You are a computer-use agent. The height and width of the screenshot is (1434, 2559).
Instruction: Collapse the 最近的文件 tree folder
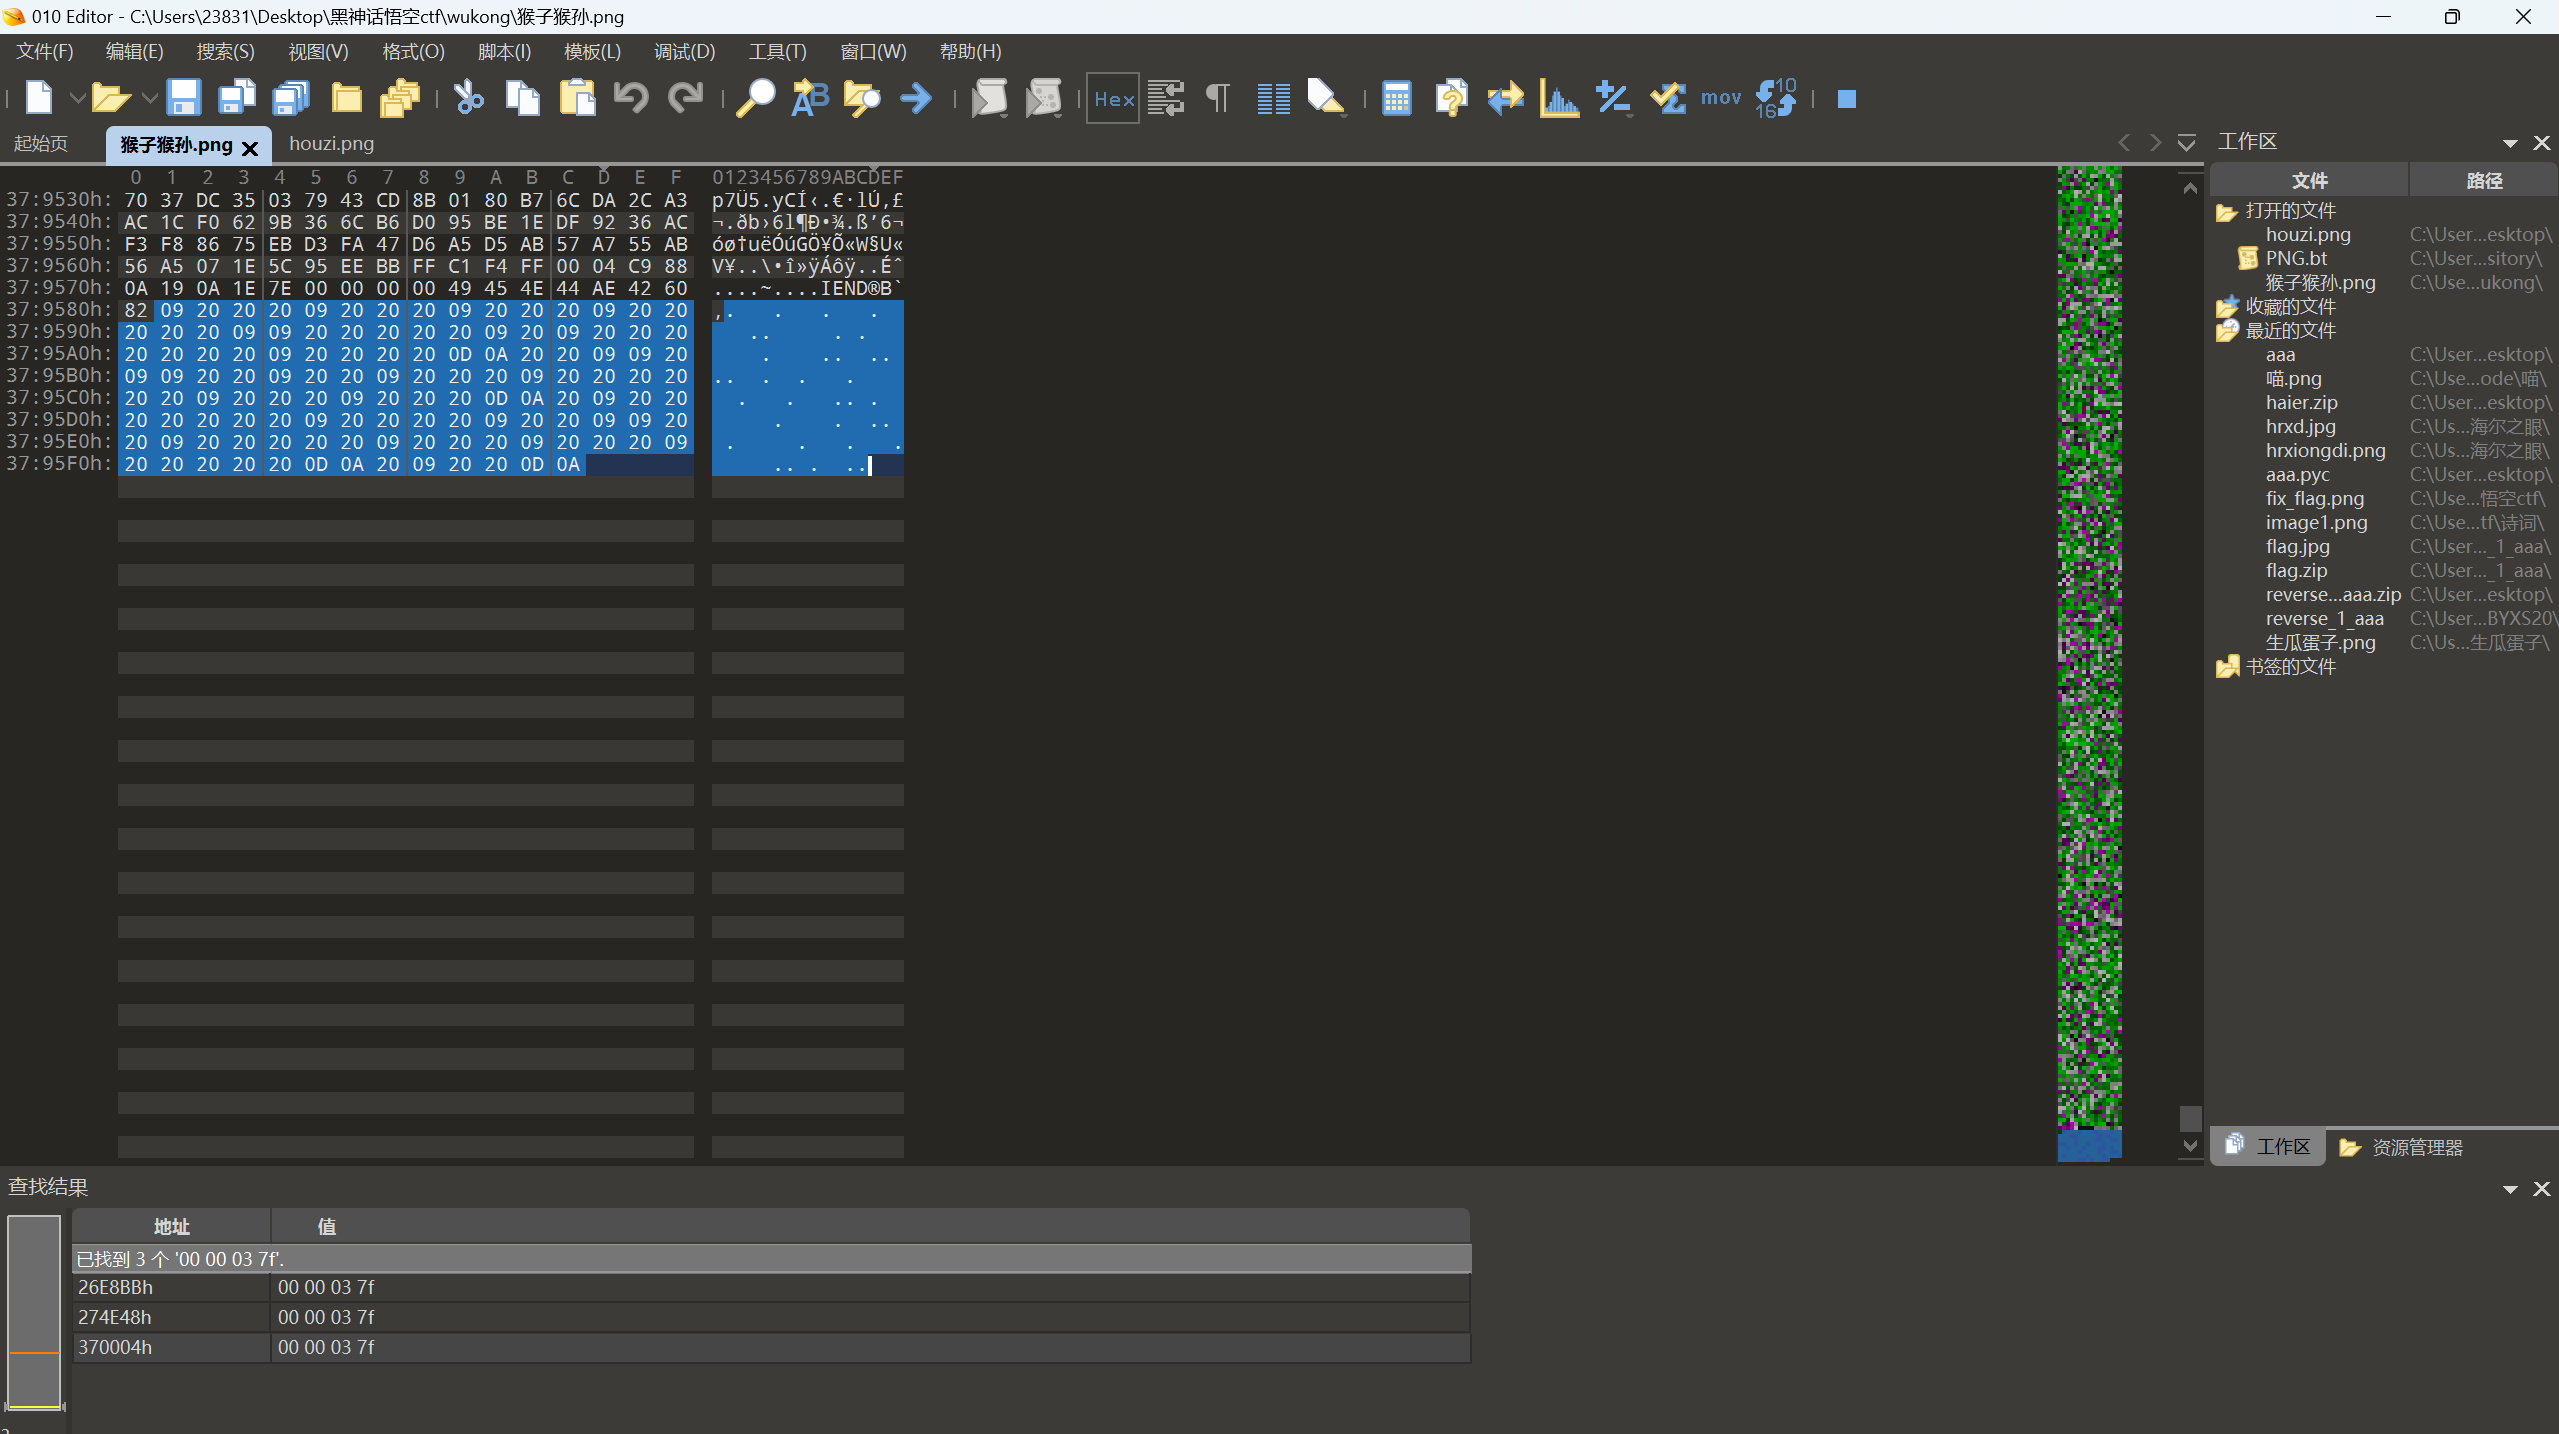click(x=2227, y=332)
